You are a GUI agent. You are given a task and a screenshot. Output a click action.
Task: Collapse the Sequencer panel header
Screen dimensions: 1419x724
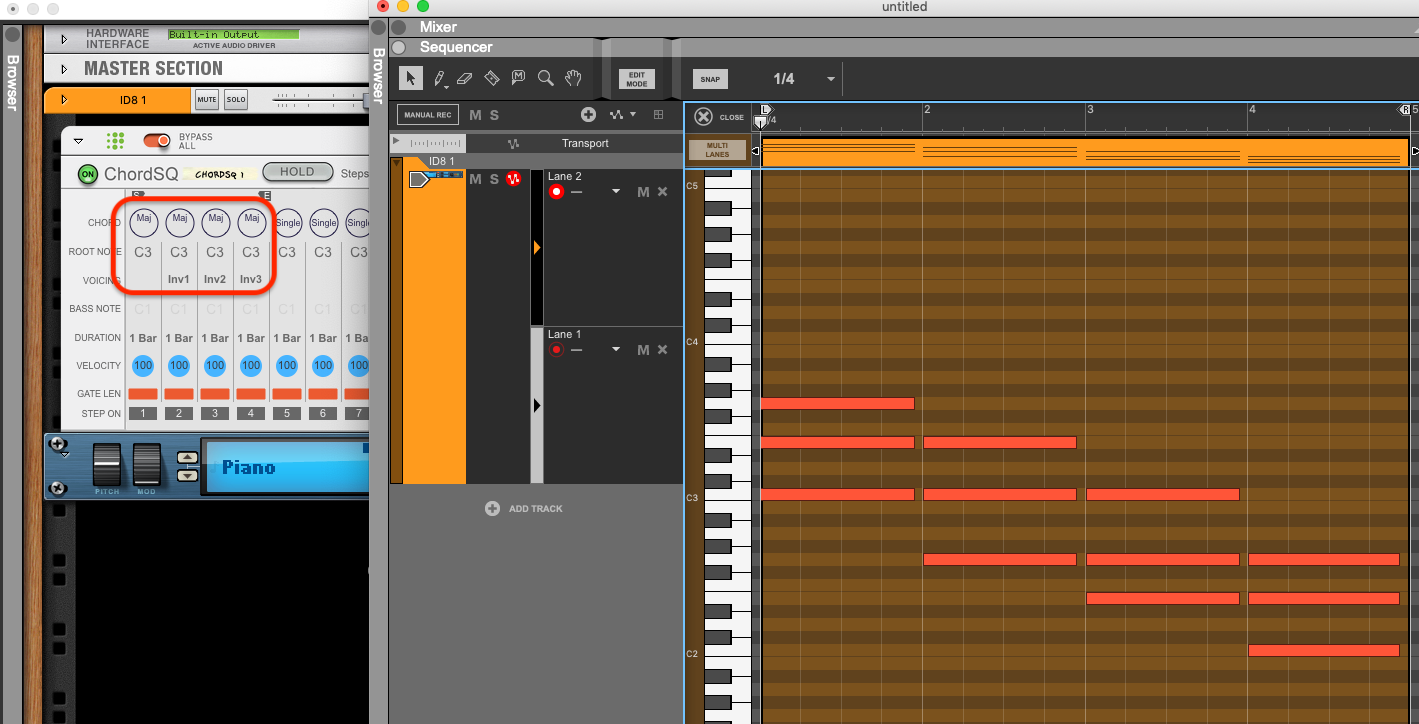(399, 47)
